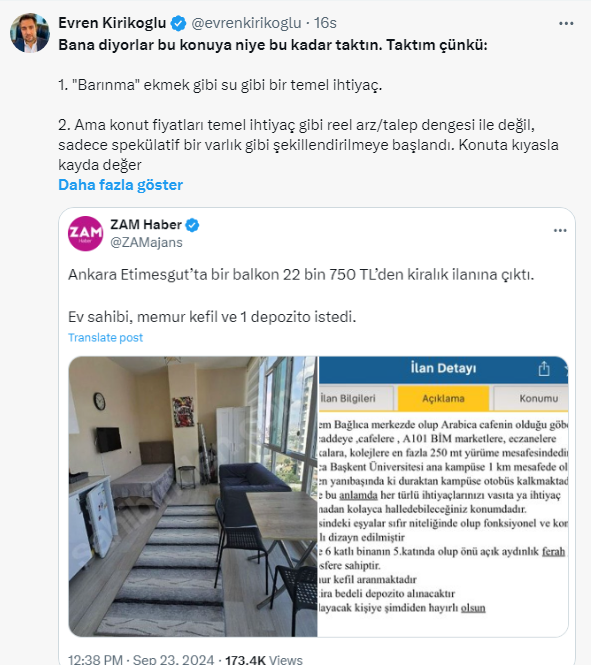Click the Evren Kirikoglu display name
This screenshot has width=591, height=665.
(112, 23)
